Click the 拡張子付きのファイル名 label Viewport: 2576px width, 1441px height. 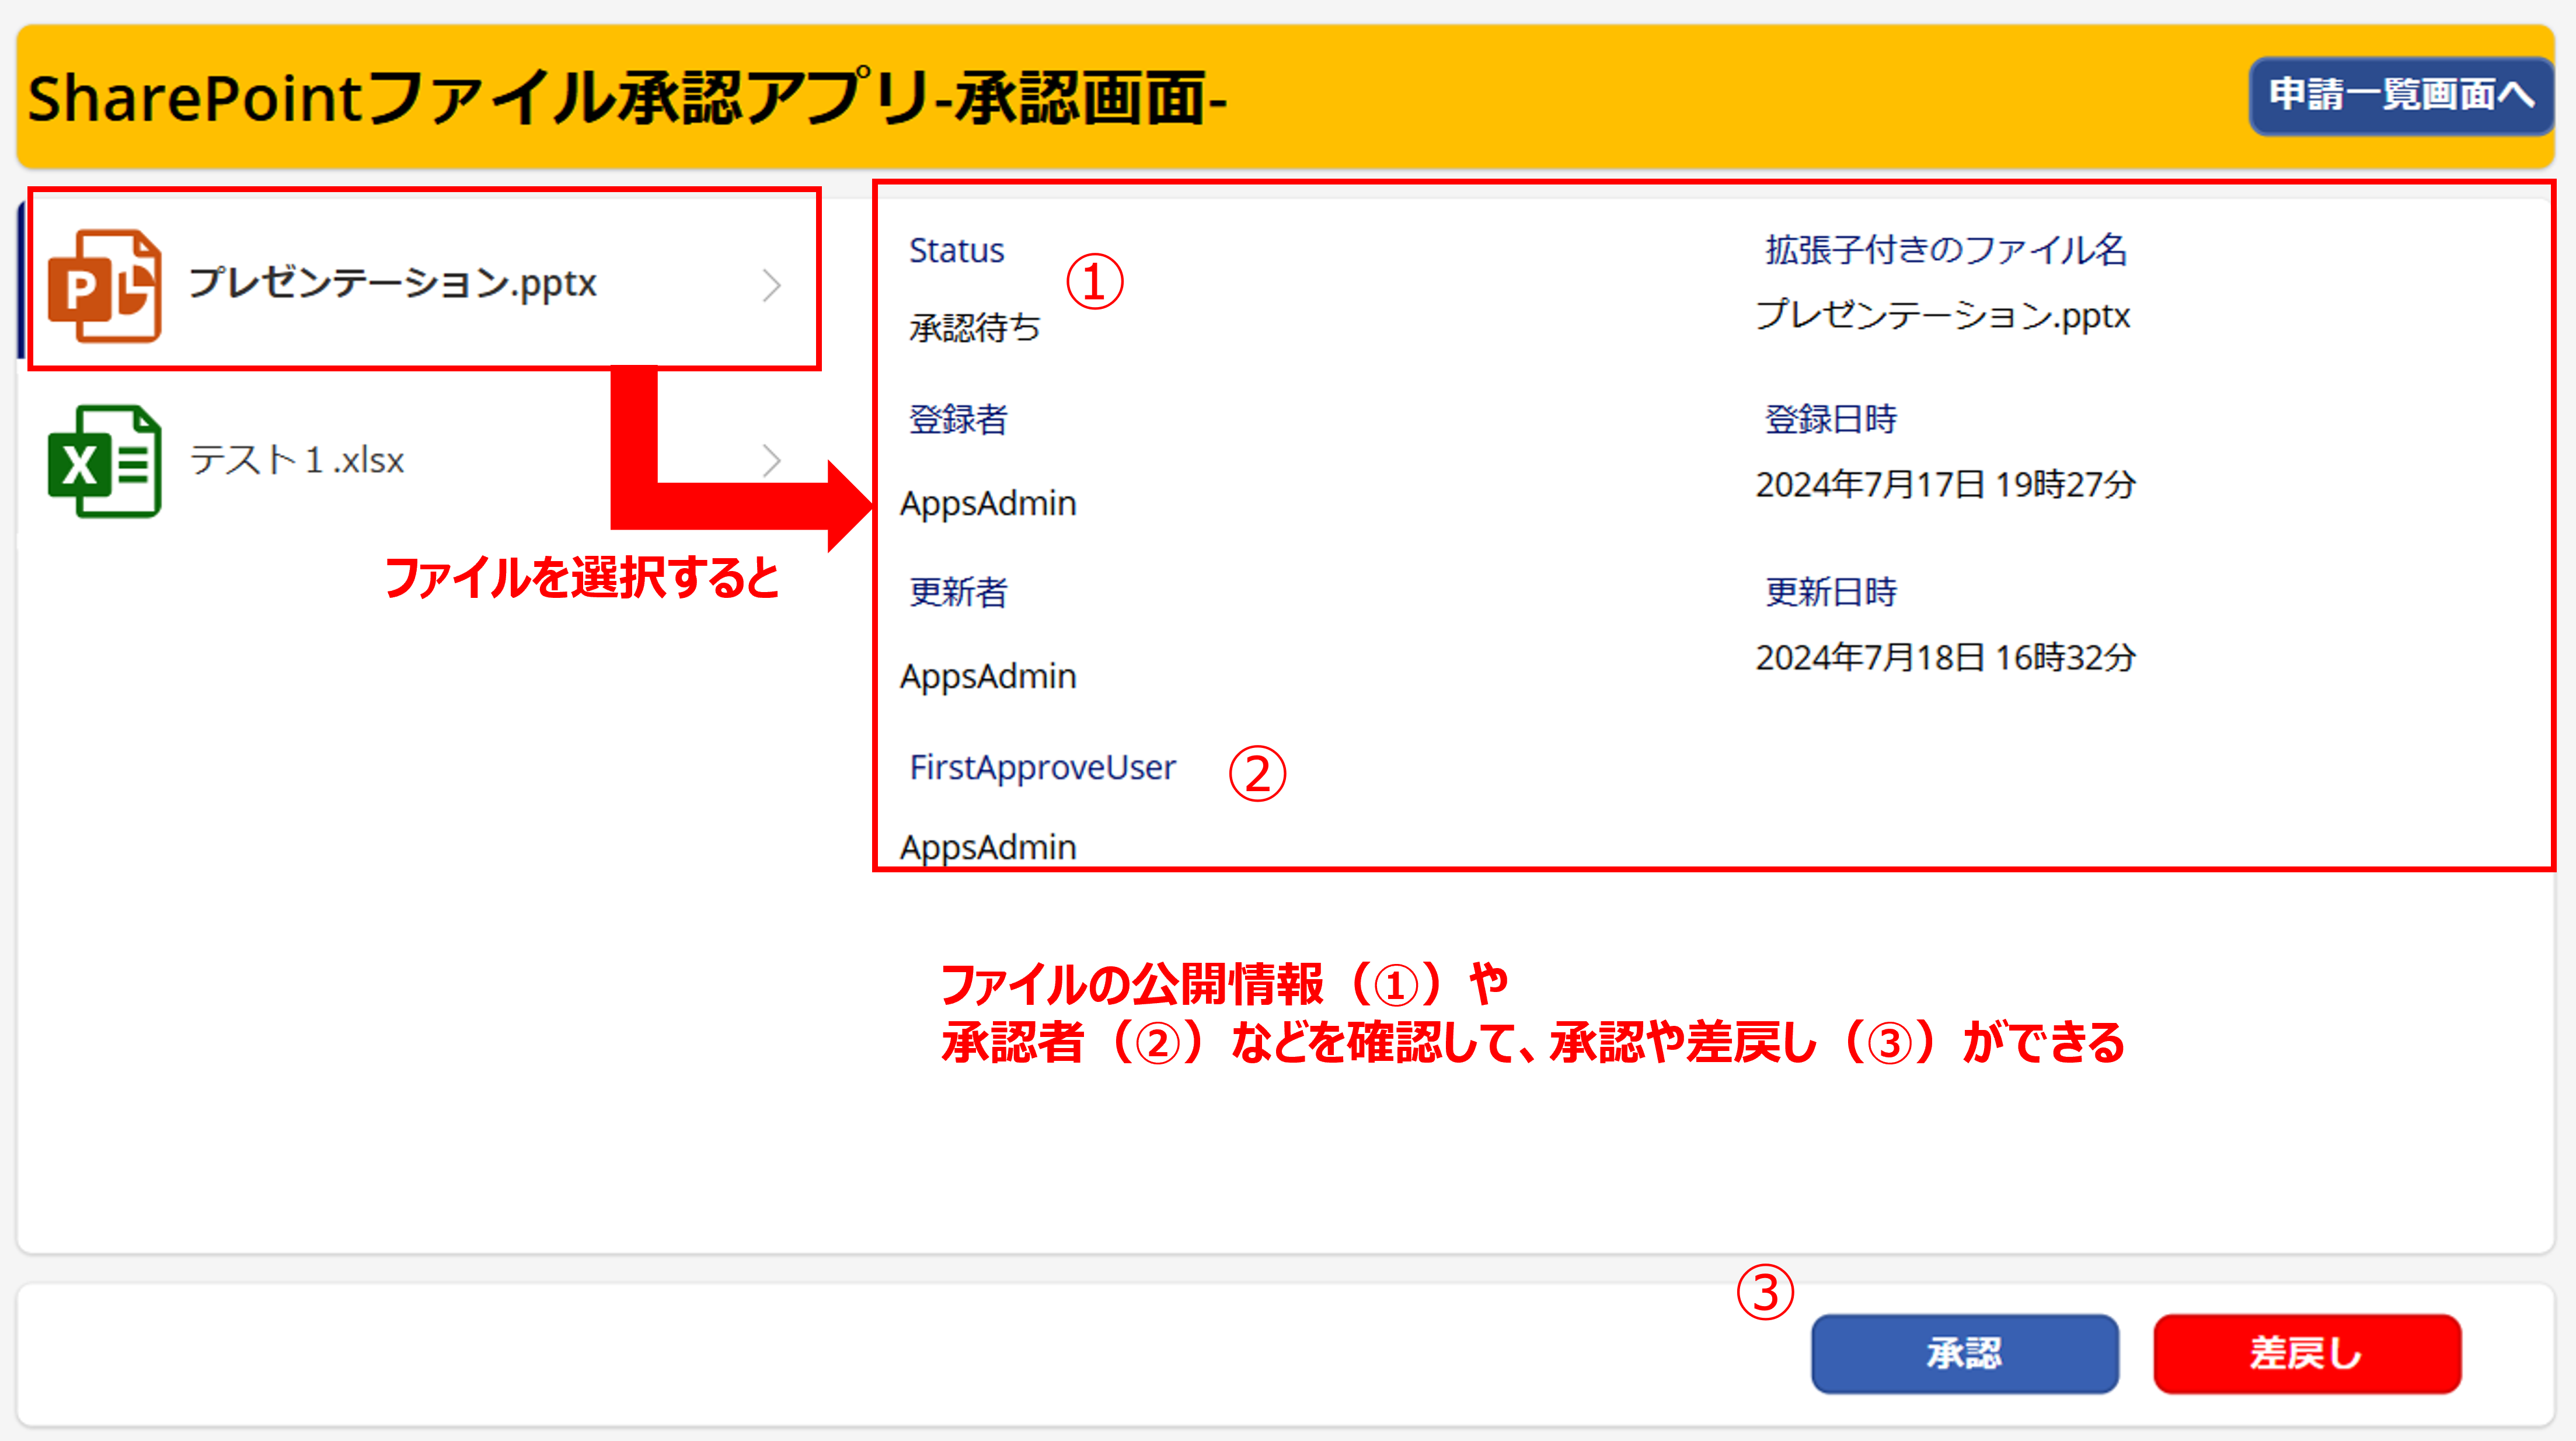click(x=1946, y=250)
